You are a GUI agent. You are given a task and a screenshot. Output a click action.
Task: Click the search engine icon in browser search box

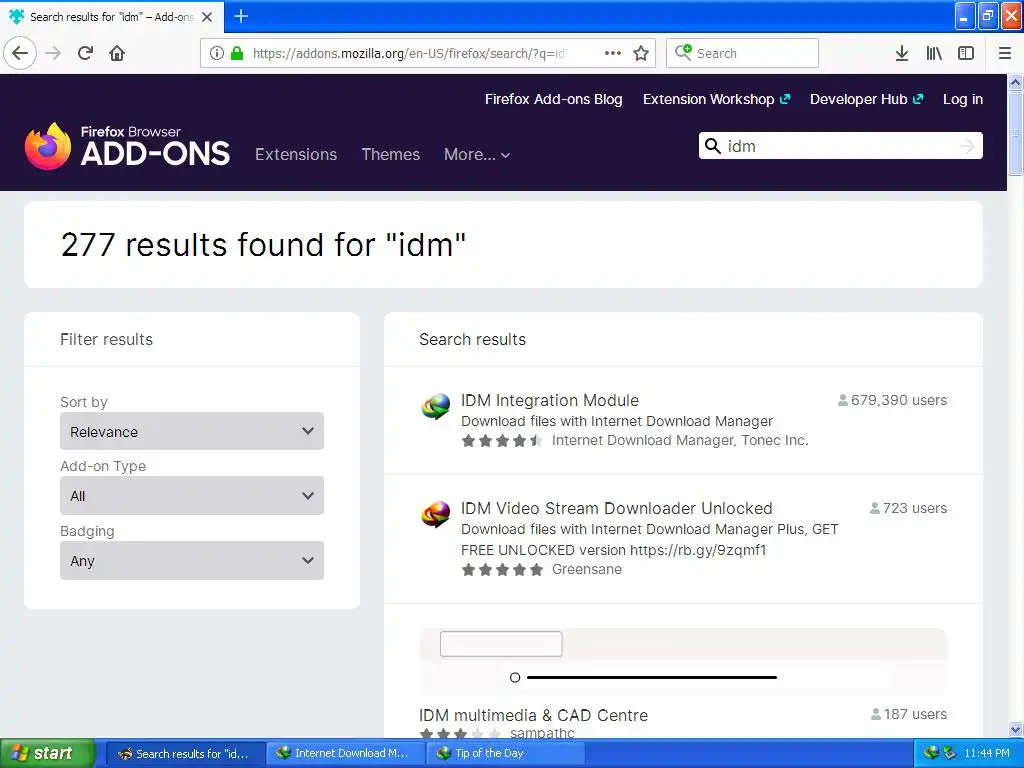tap(683, 52)
